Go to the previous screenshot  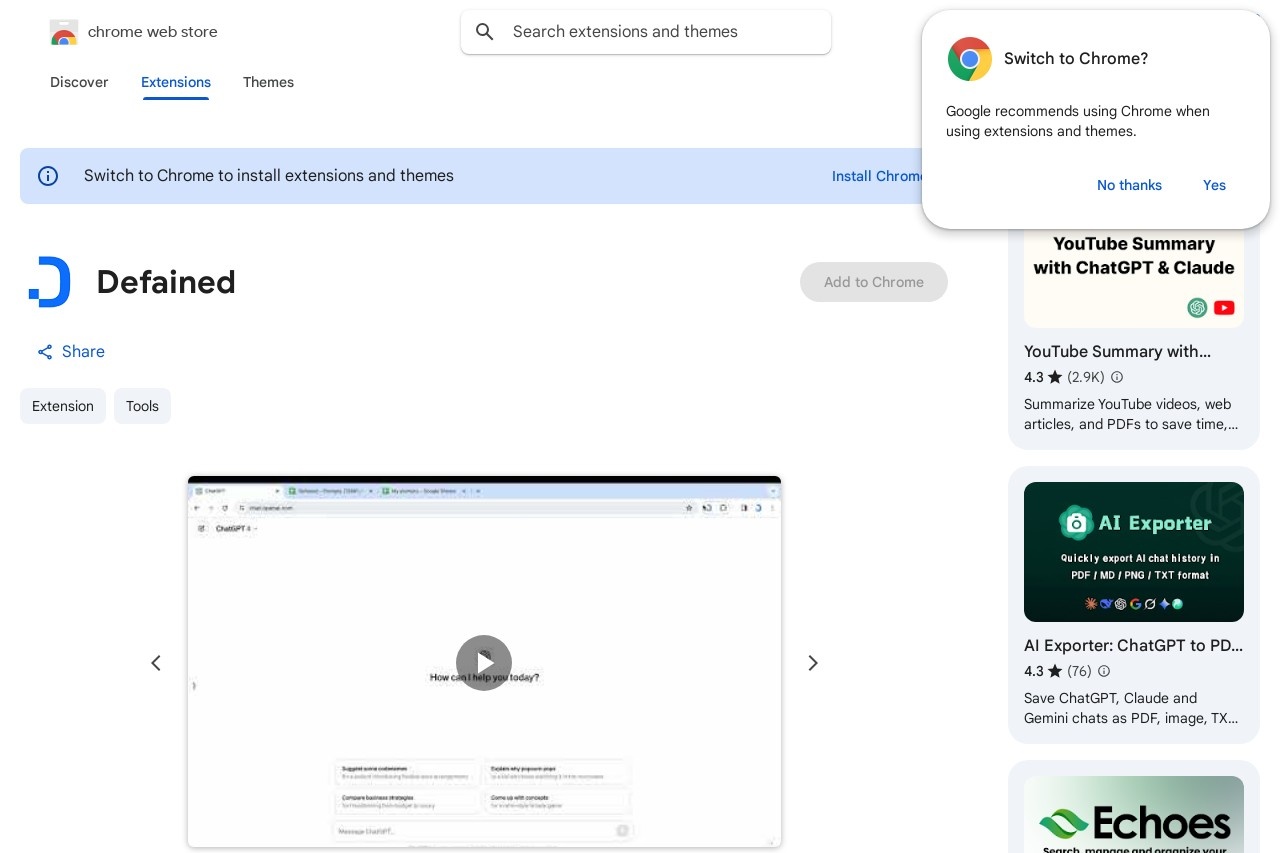(156, 663)
